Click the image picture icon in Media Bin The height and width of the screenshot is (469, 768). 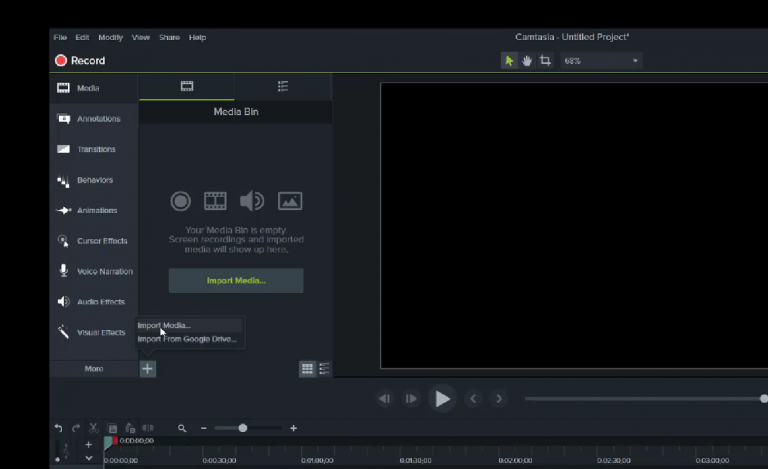coord(290,201)
